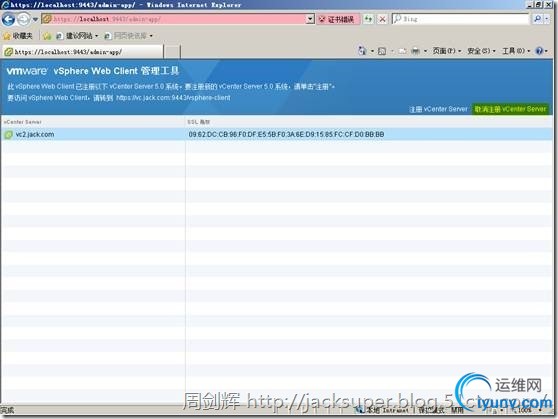Click 注册 vCenter Server register link
Image resolution: width=558 pixels, height=419 pixels.
[x=438, y=109]
